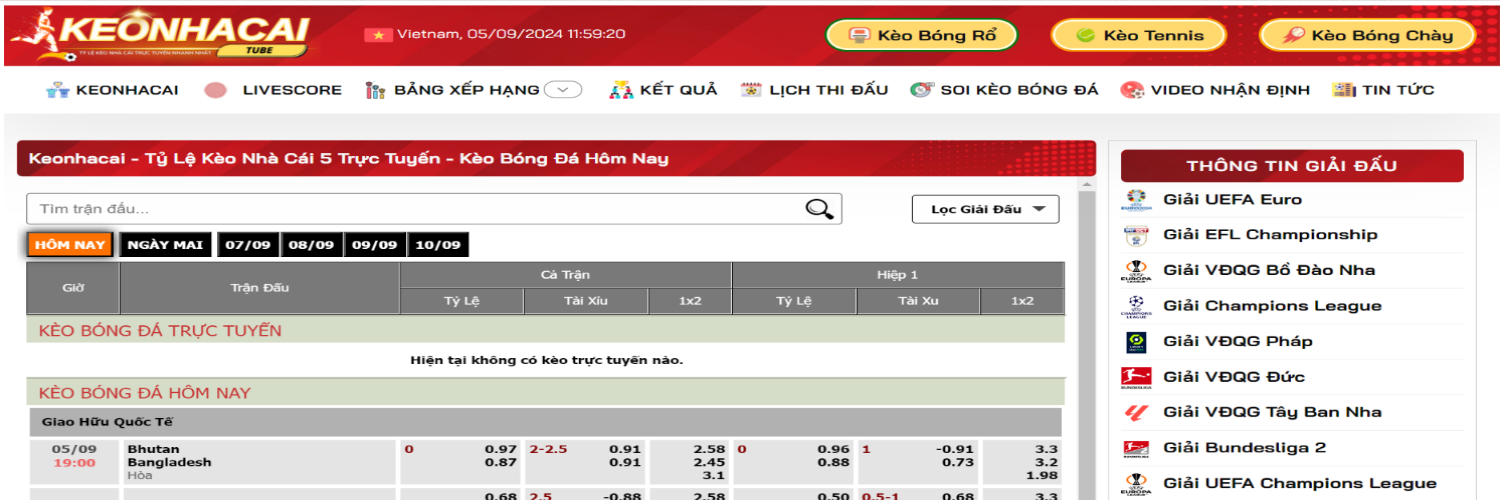
Task: Click the Keonhacai Tube logo
Action: coord(160,34)
